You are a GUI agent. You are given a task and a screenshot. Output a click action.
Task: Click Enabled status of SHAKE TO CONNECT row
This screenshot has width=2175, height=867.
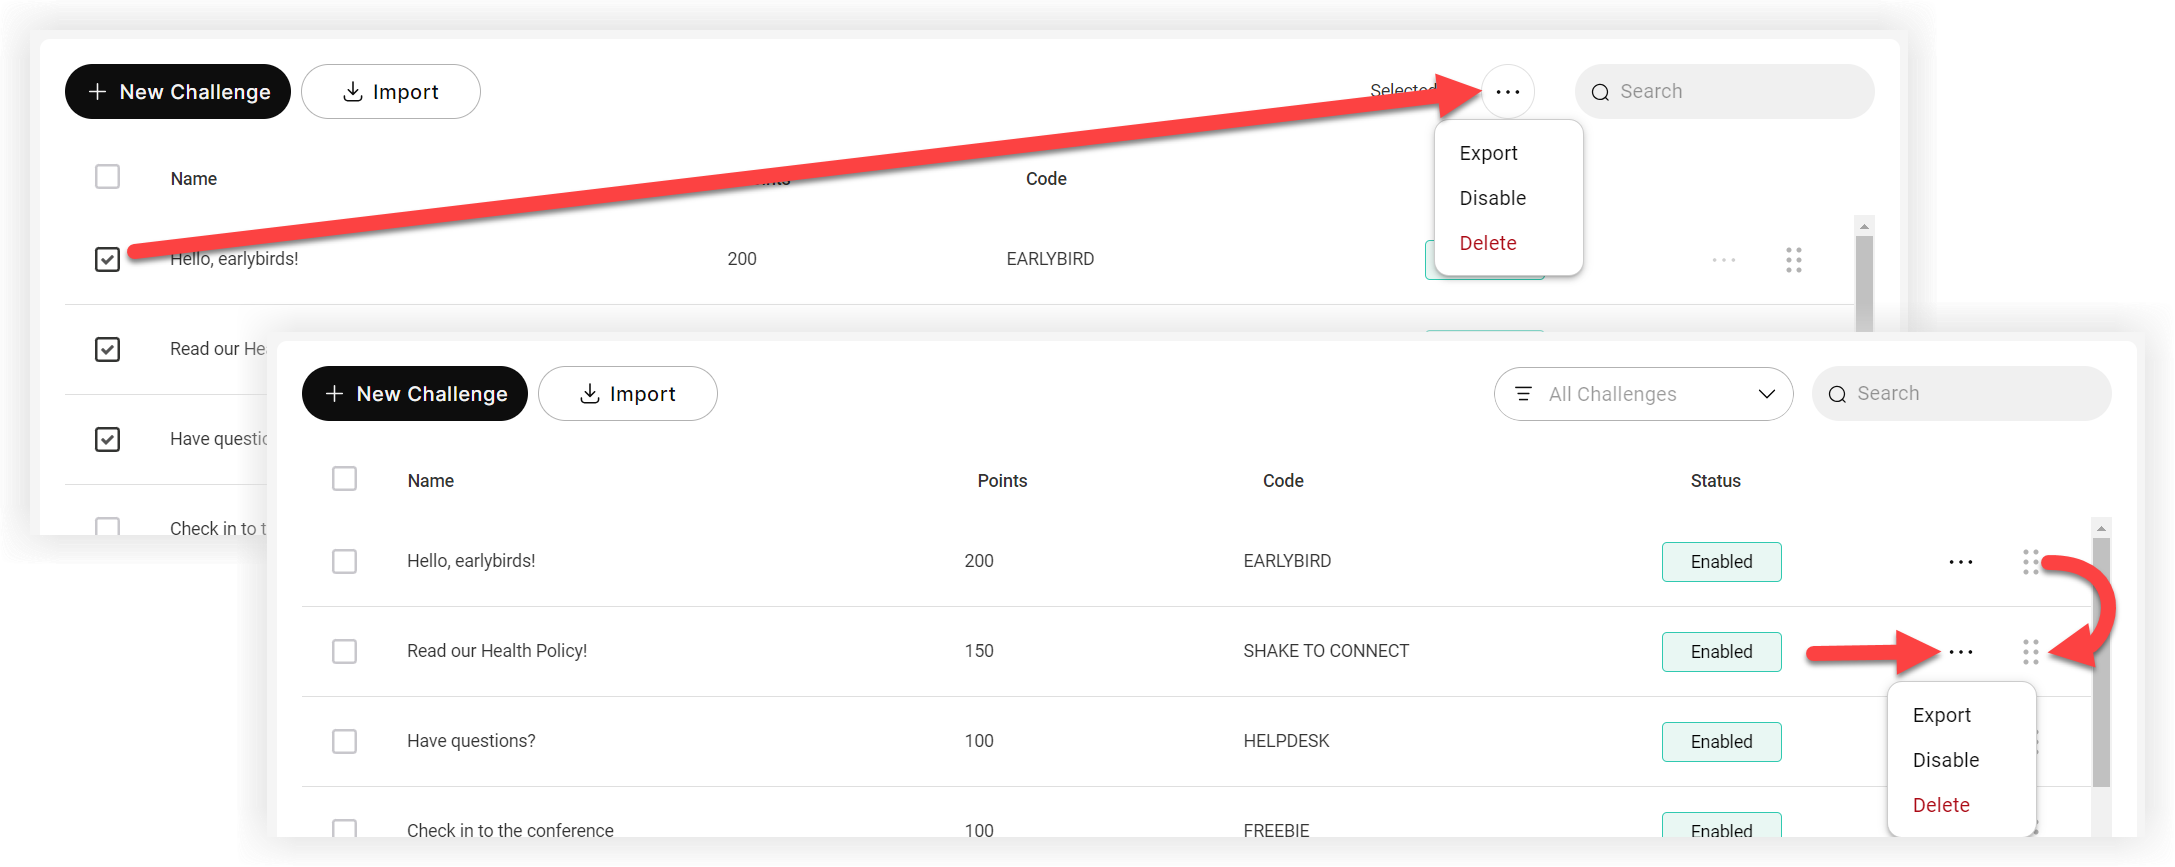pyautogui.click(x=1722, y=652)
